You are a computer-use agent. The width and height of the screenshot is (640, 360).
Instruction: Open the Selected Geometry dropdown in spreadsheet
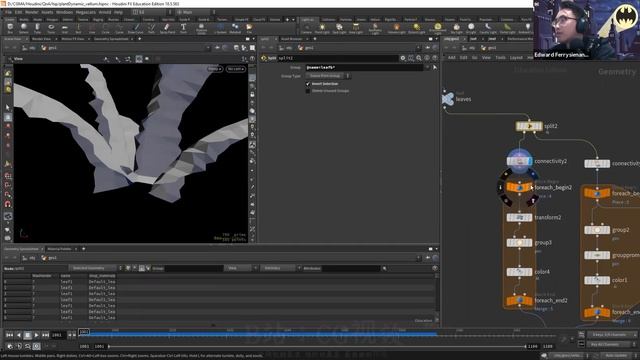tap(96, 268)
